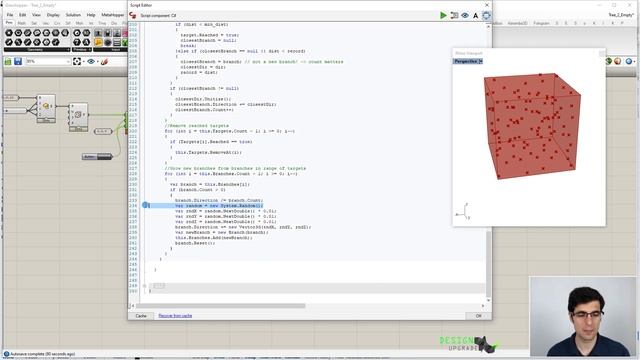Screen dimensions: 640x360
Task: Select the panel showing 0.0.7 on canvas
Action: click(x=102, y=131)
